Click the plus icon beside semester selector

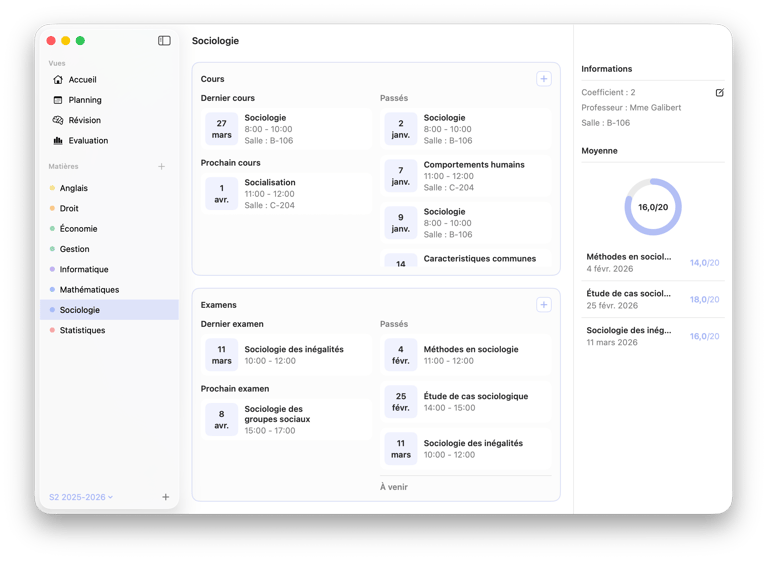coord(166,497)
